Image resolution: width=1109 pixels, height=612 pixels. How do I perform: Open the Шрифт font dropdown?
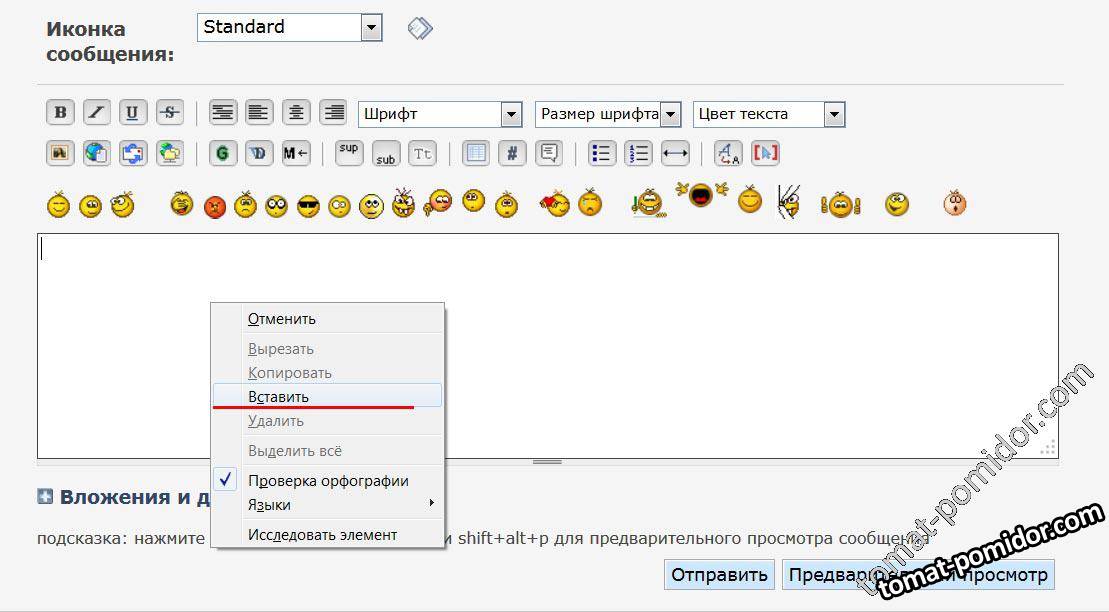tap(440, 114)
